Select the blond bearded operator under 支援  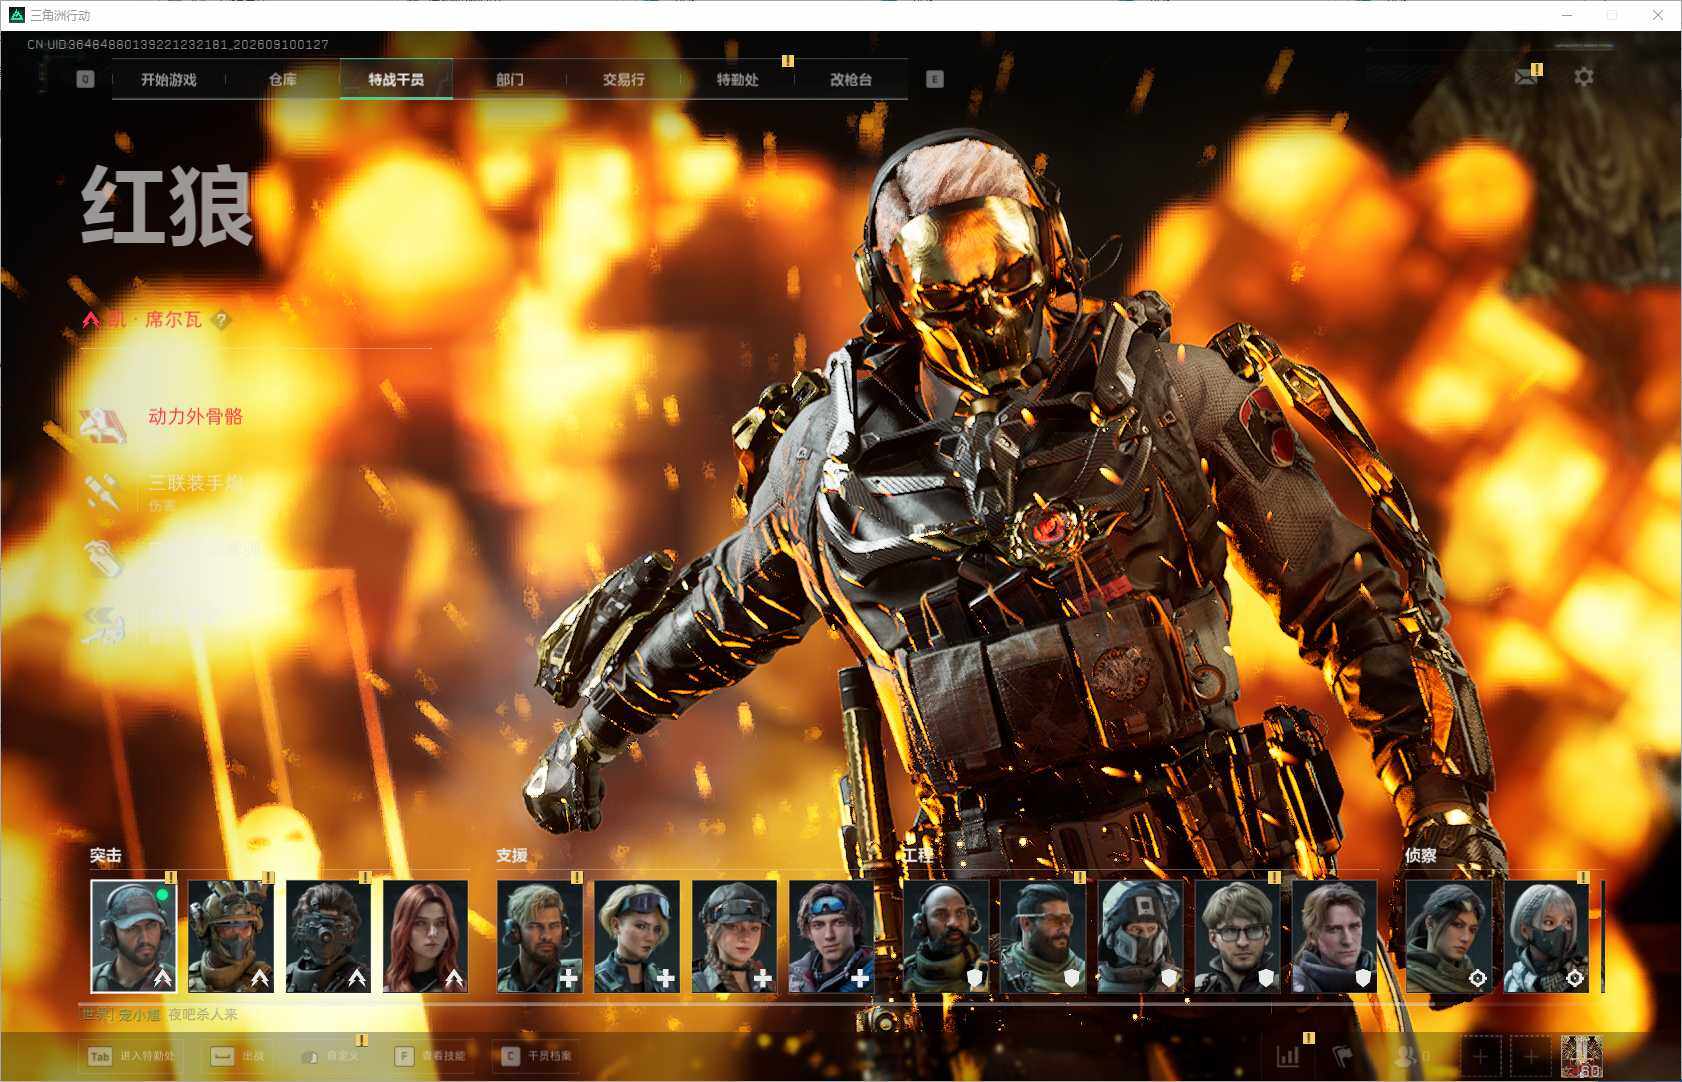coord(540,936)
